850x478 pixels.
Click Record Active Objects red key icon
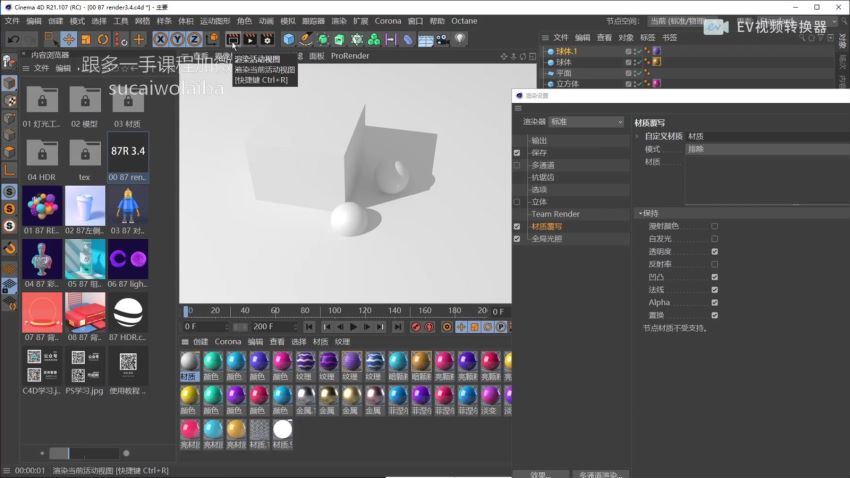click(416, 327)
